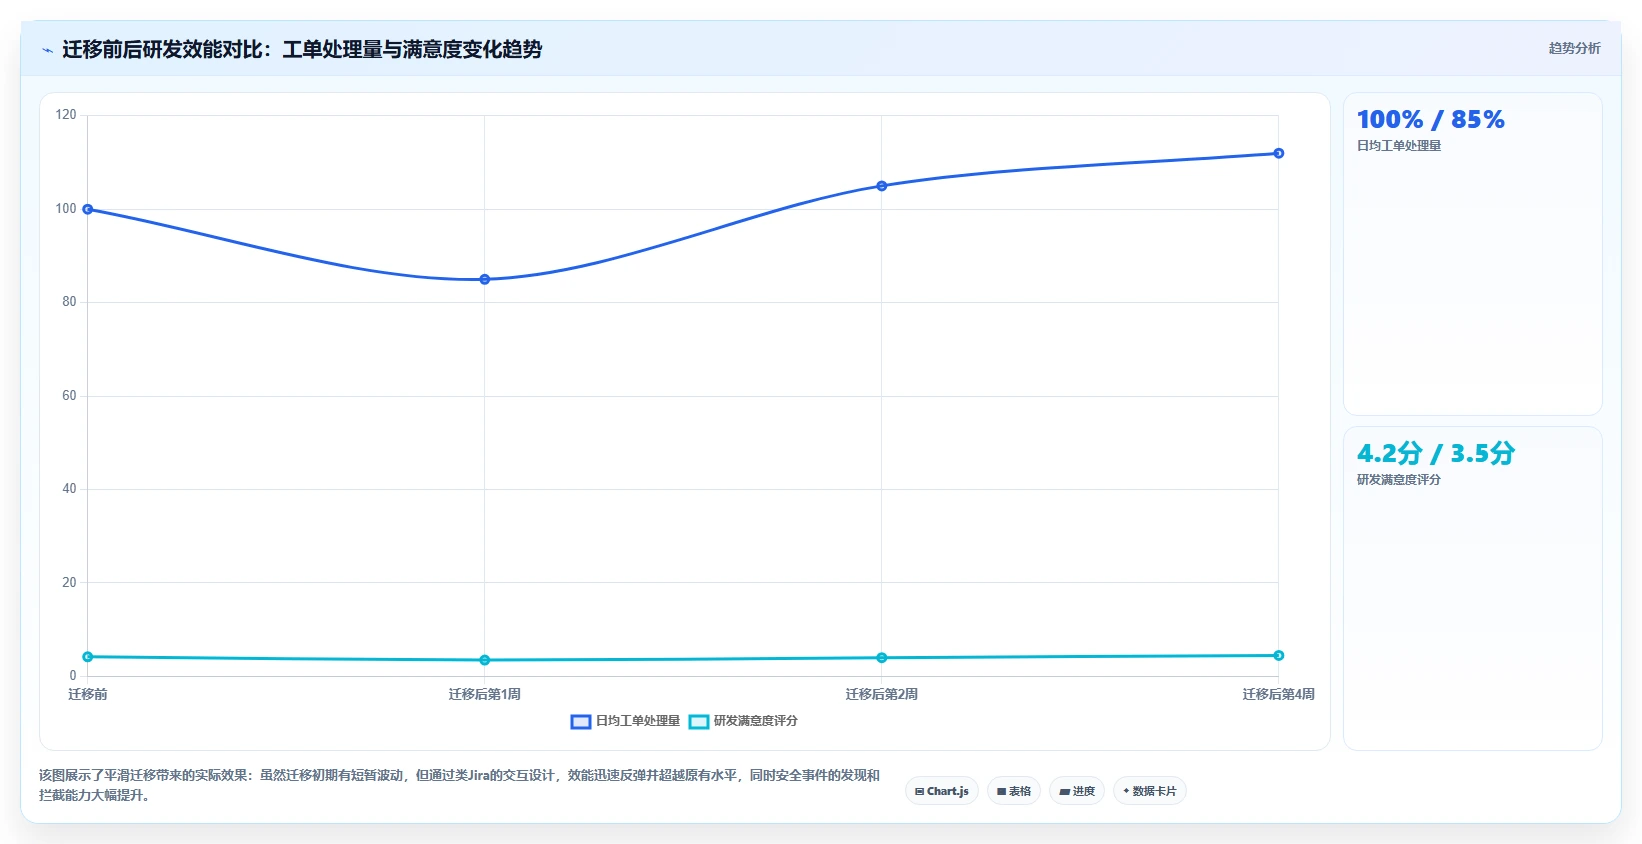Click blue data point at 迁移后第4周
Image resolution: width=1642 pixels, height=844 pixels.
tap(1279, 153)
